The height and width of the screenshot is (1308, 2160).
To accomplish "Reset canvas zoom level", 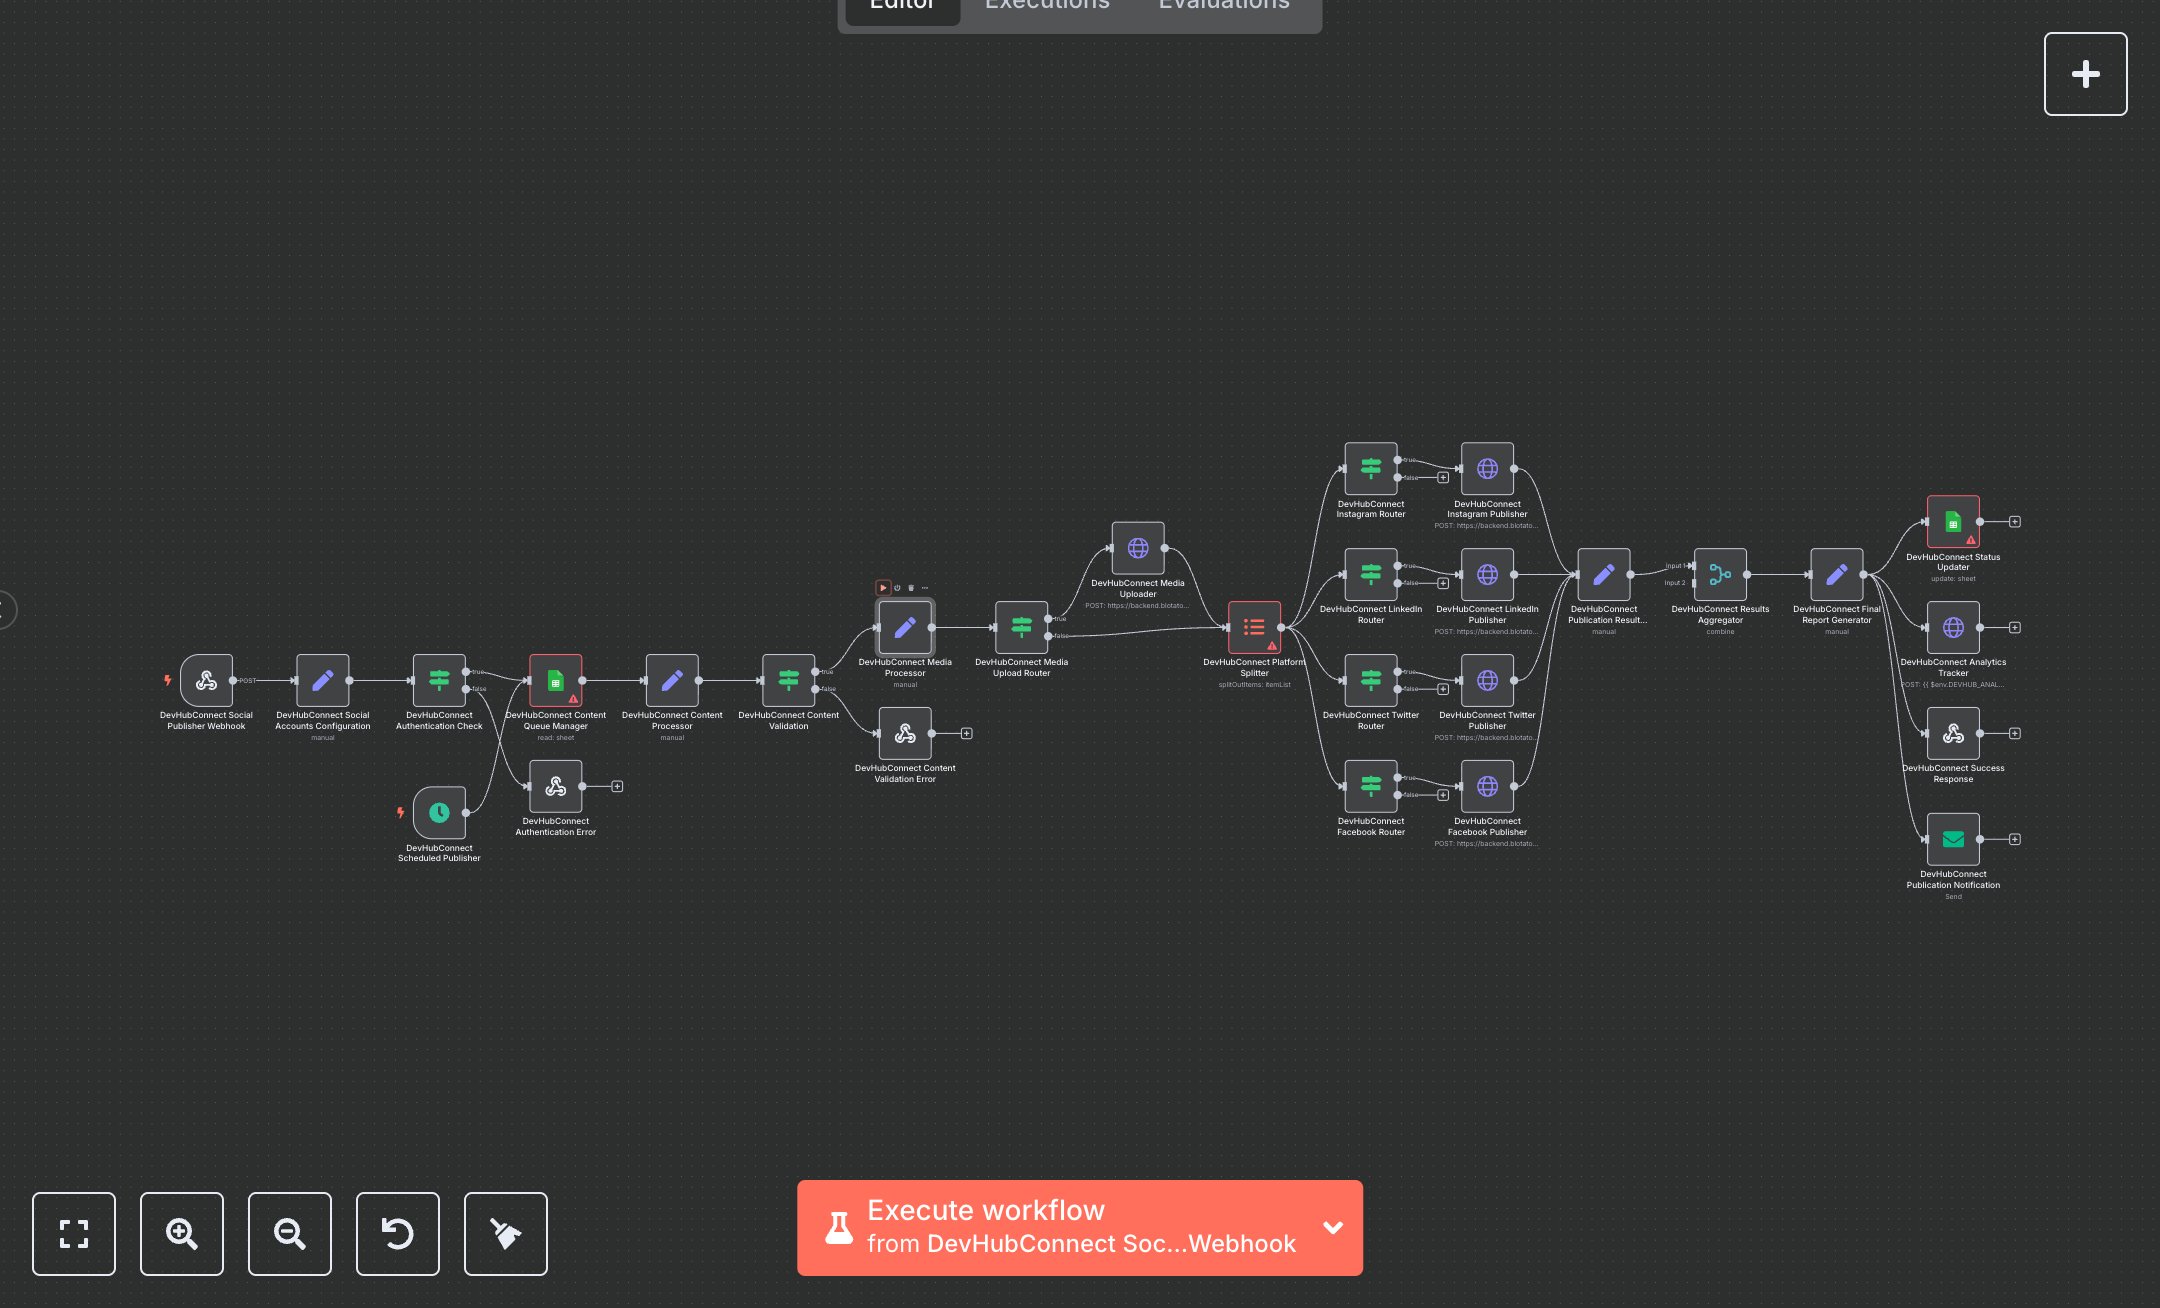I will pyautogui.click(x=397, y=1233).
